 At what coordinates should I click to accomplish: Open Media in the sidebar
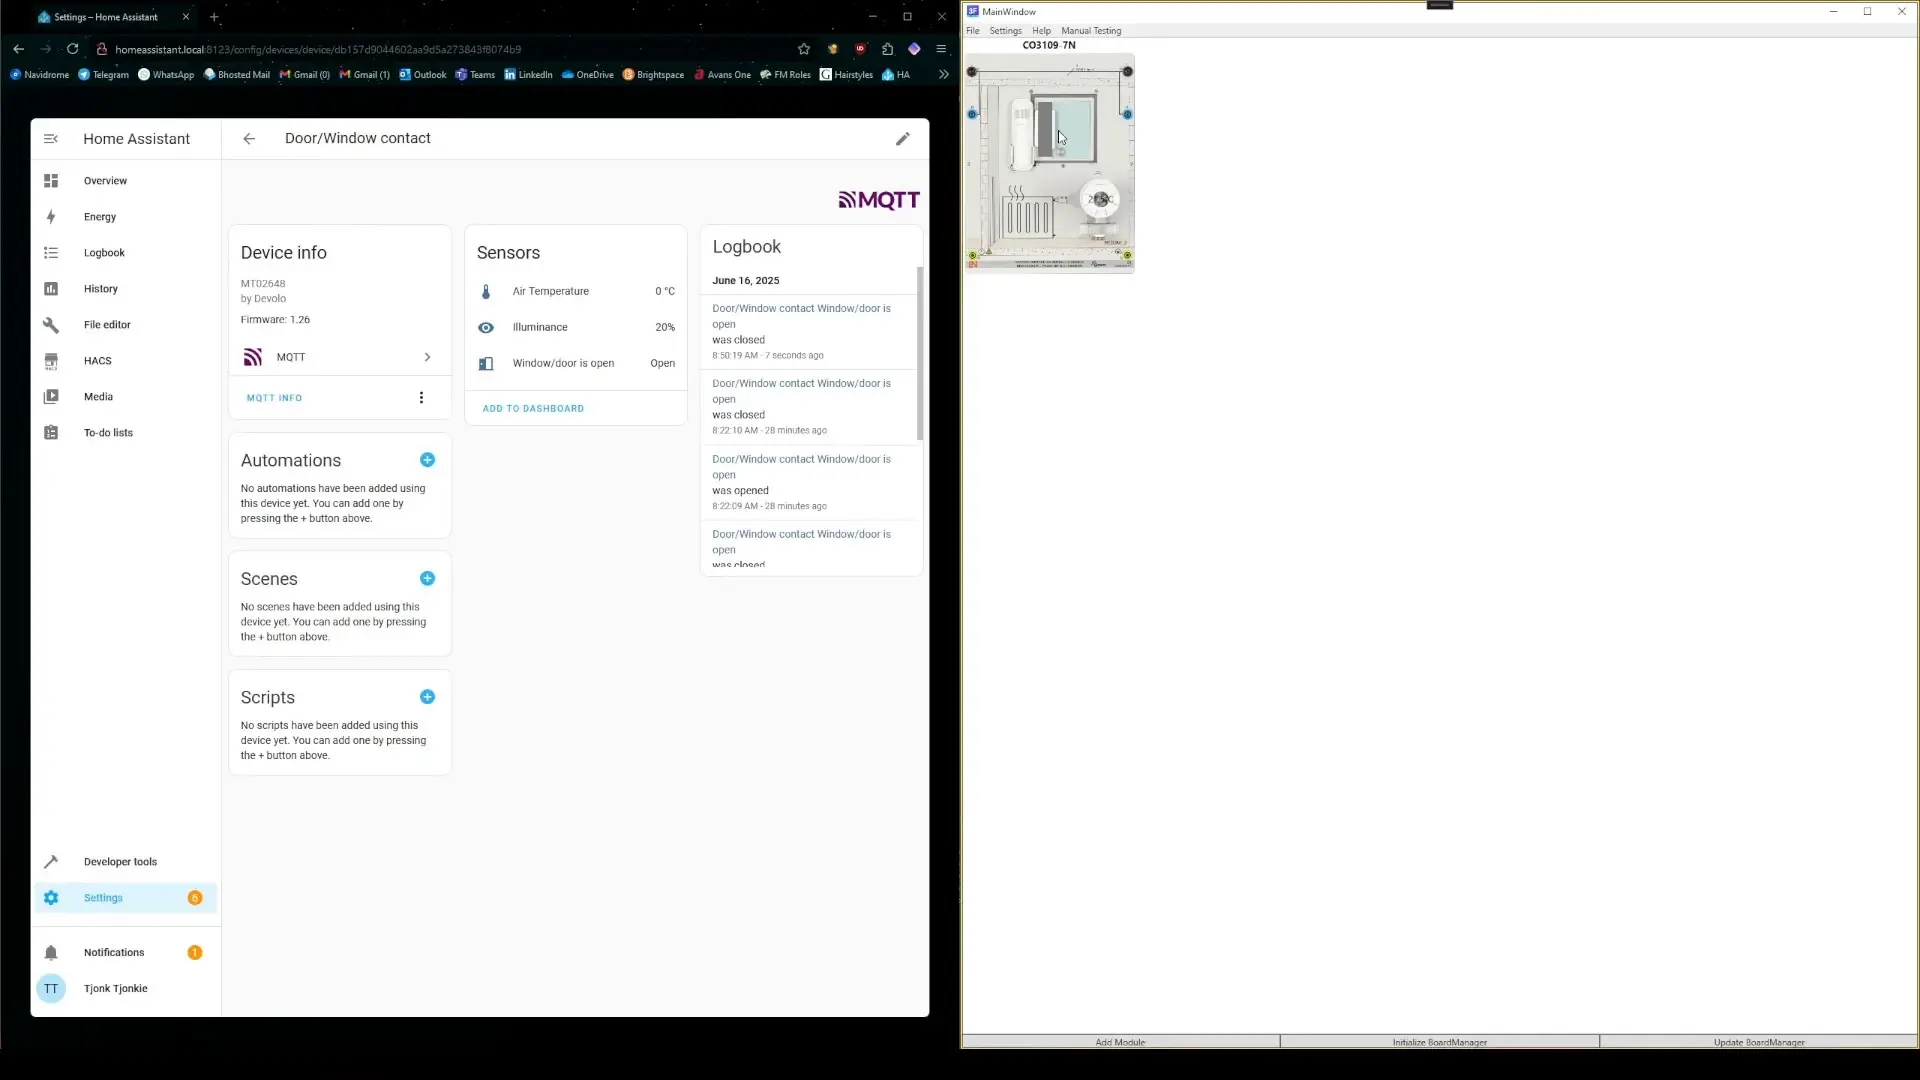[125, 397]
